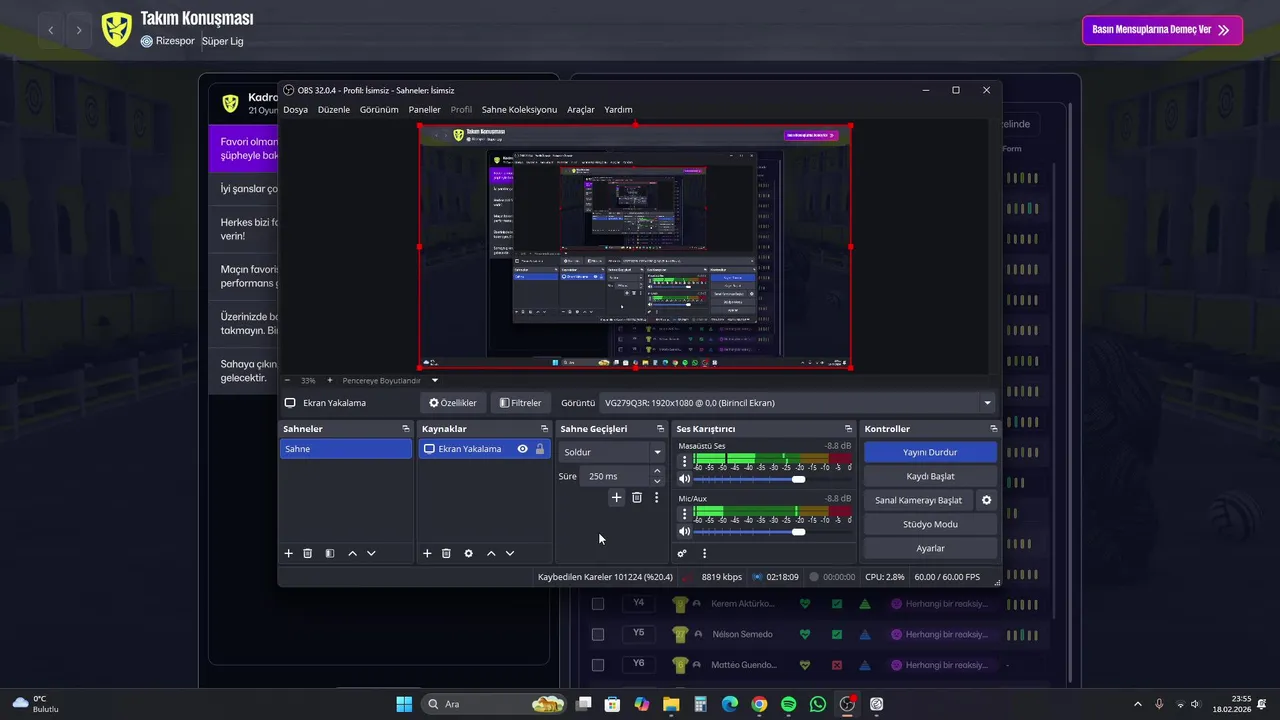This screenshot has height=720, width=1280.
Task: Undock the Kontroller panel
Action: [x=993, y=429]
